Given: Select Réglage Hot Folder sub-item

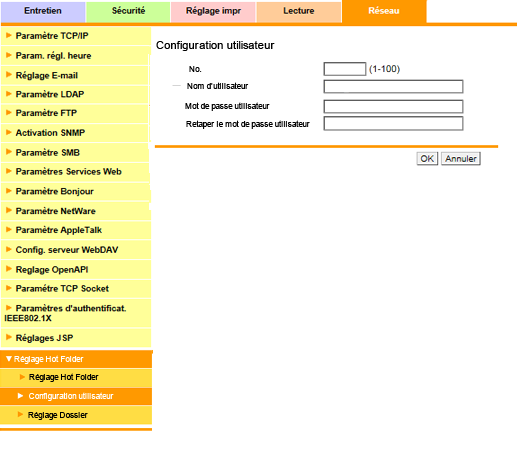Looking at the screenshot, I should click(76, 378).
